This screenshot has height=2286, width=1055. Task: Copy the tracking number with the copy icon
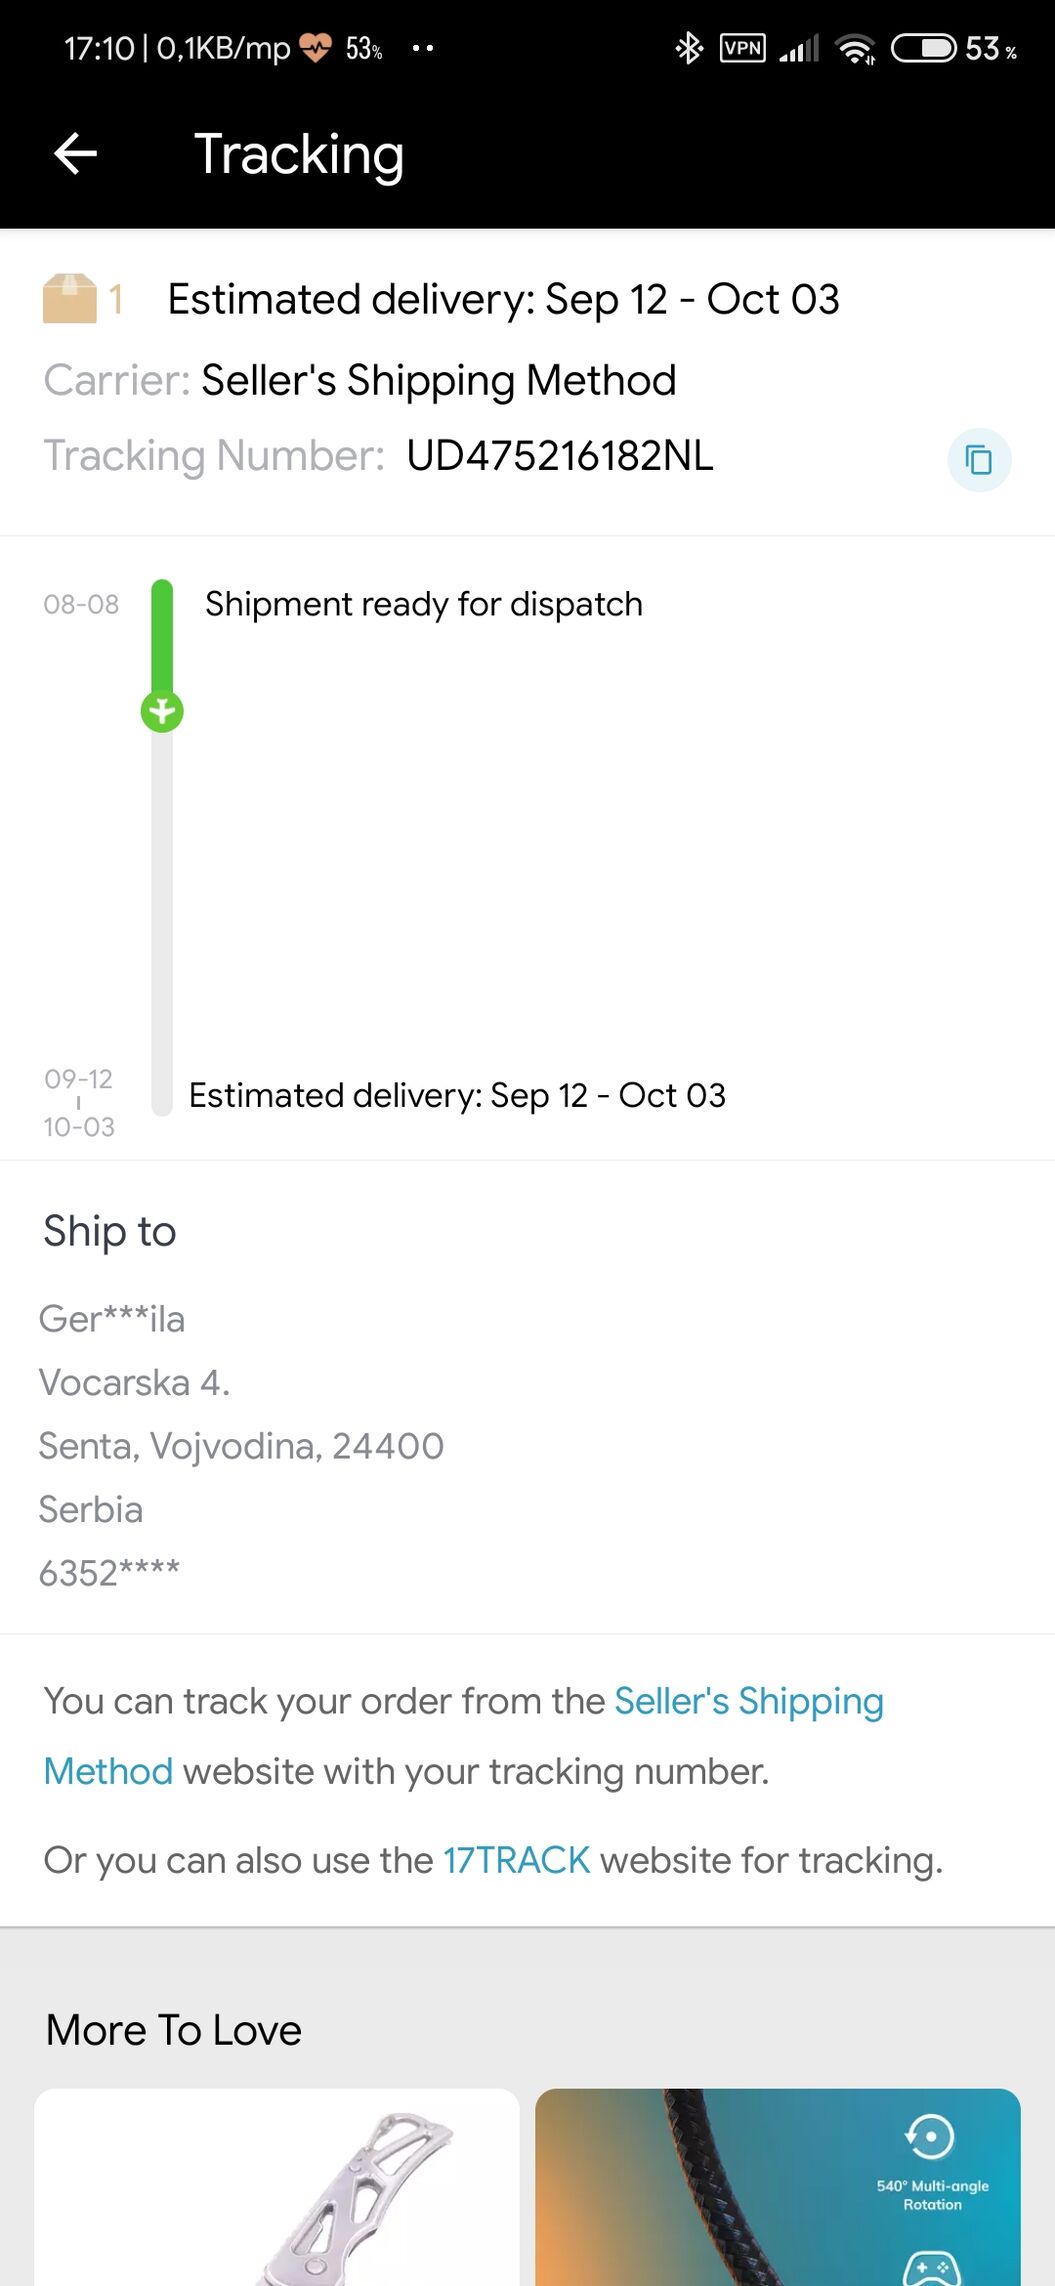979,460
